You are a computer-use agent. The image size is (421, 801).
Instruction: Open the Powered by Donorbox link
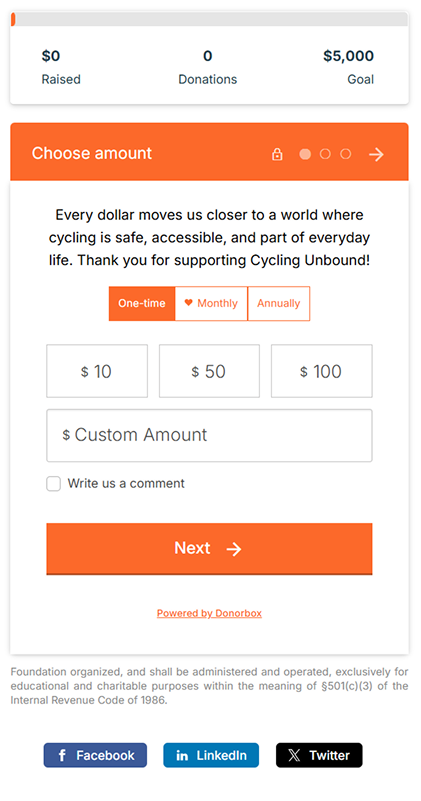209,613
